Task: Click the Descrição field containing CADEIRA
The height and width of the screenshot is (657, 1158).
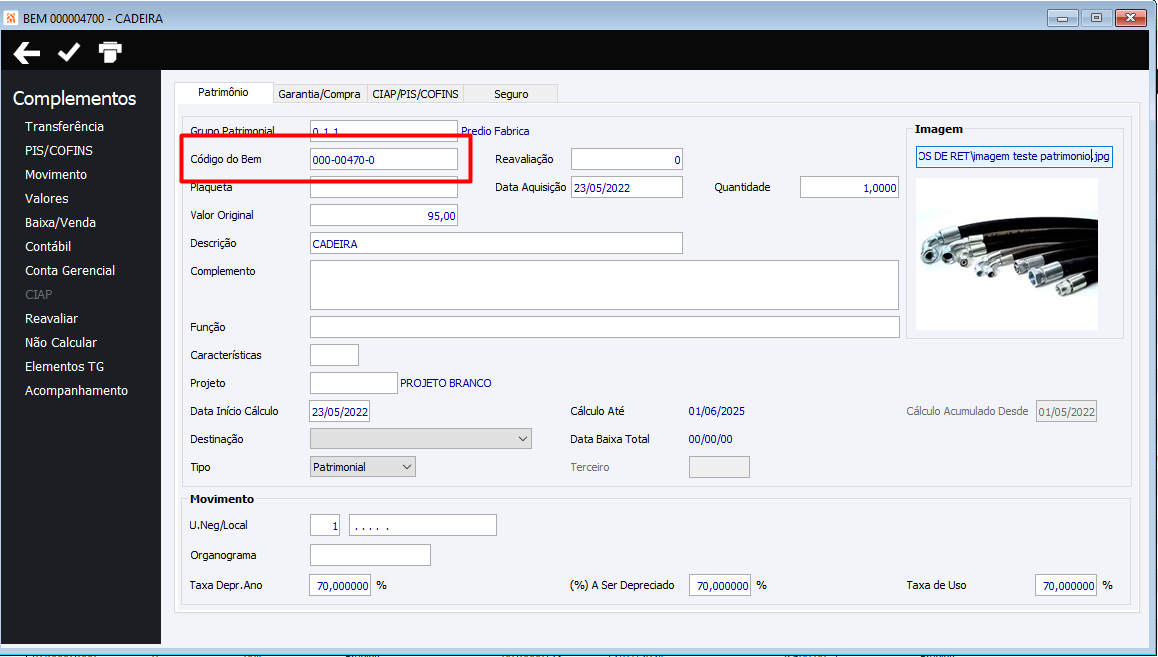Action: pos(496,244)
